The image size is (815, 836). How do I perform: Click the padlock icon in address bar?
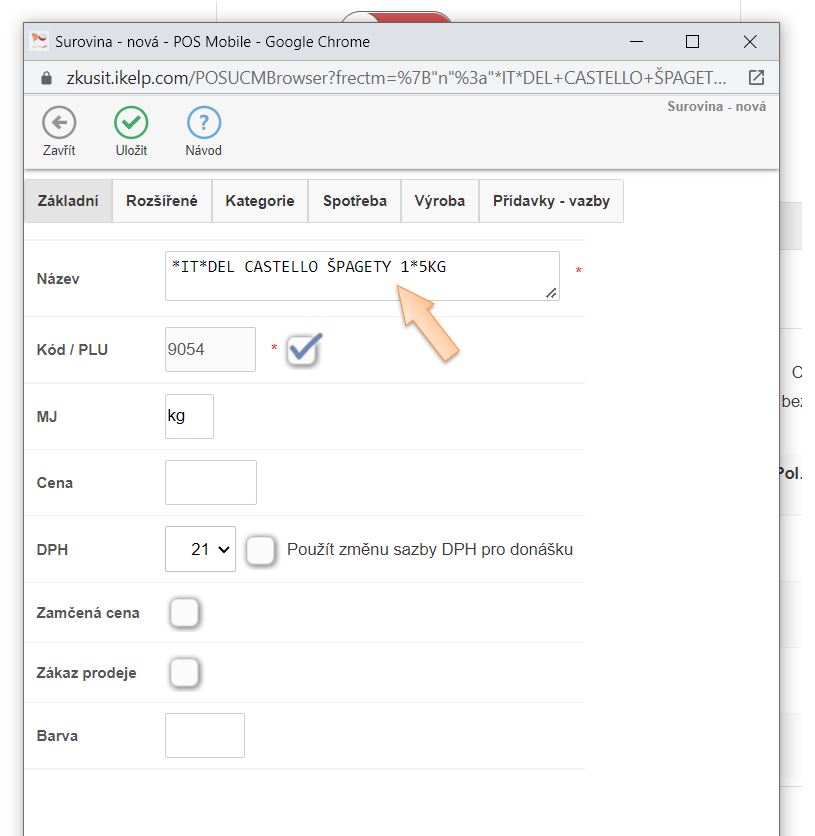(x=44, y=78)
